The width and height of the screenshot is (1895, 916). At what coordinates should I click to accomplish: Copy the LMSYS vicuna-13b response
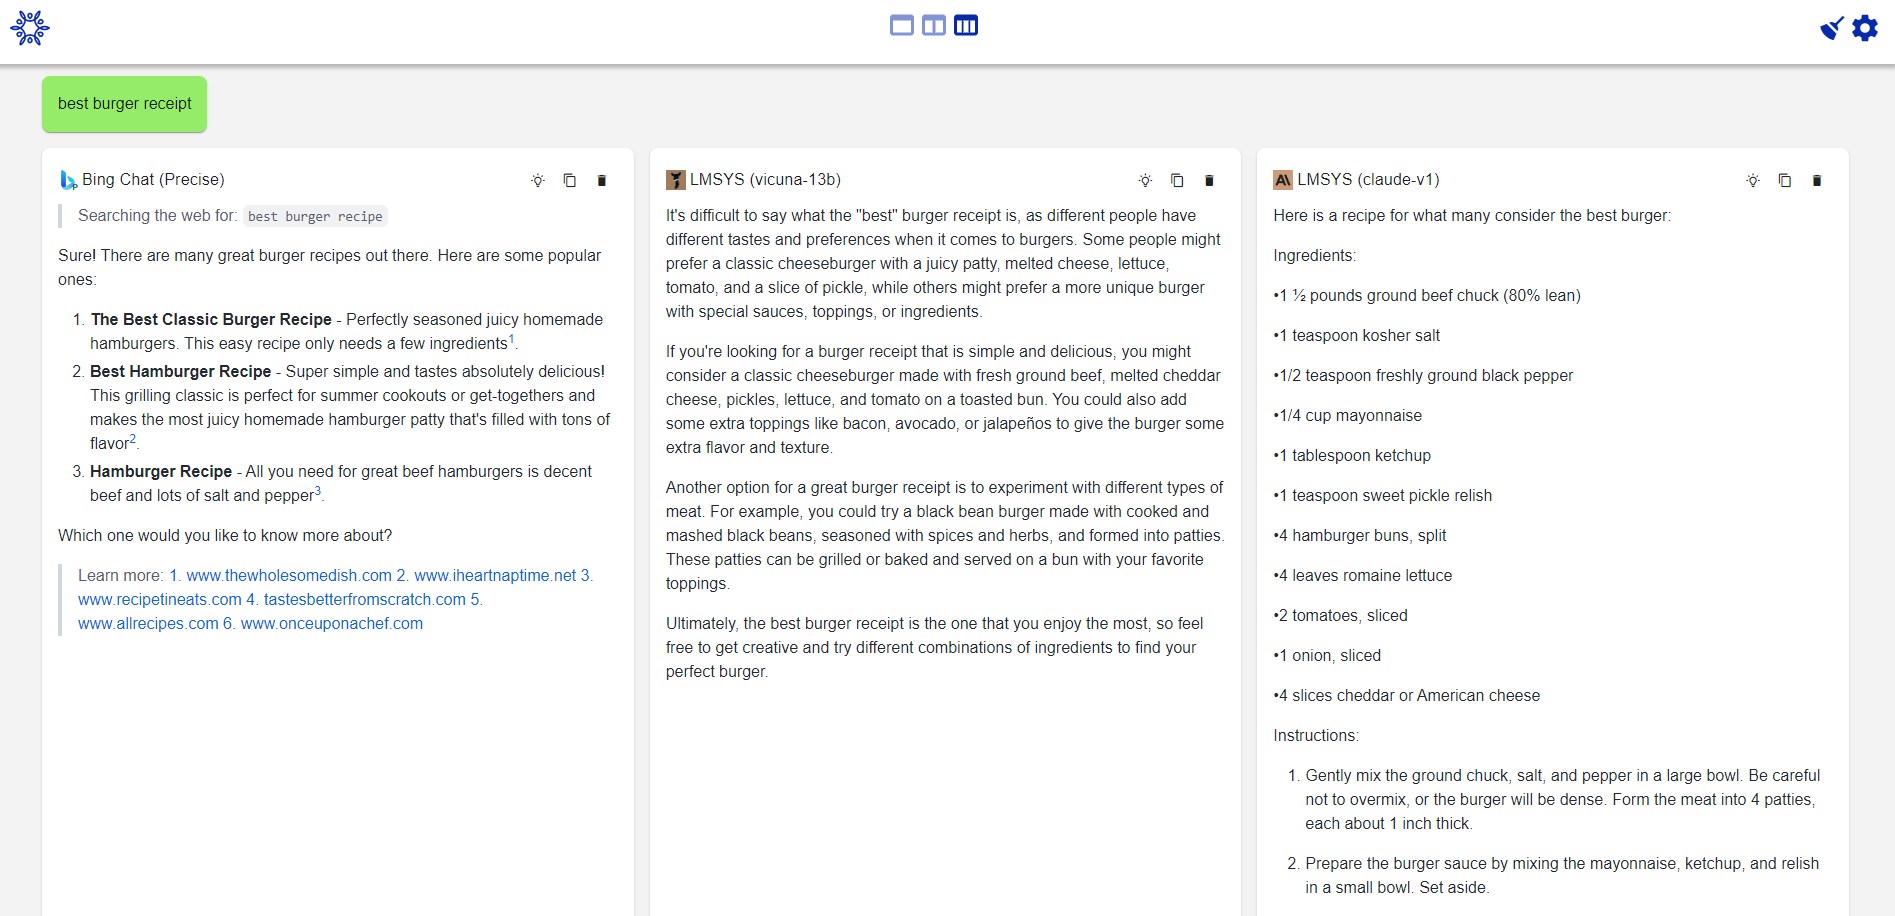pos(1178,180)
